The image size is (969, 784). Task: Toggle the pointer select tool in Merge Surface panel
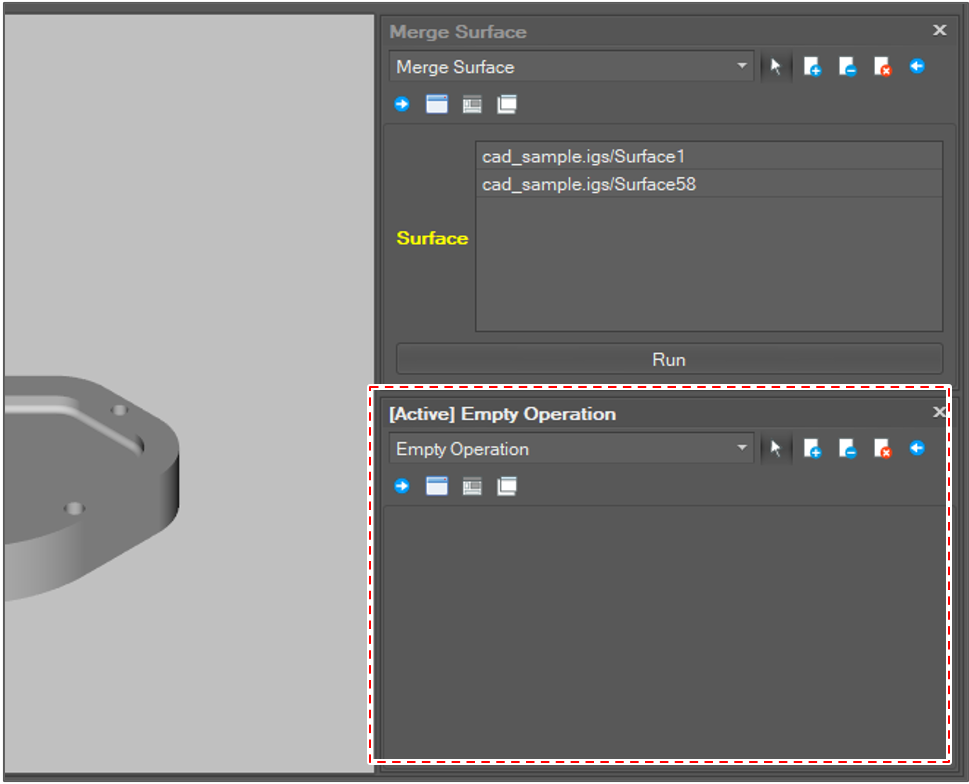point(775,68)
